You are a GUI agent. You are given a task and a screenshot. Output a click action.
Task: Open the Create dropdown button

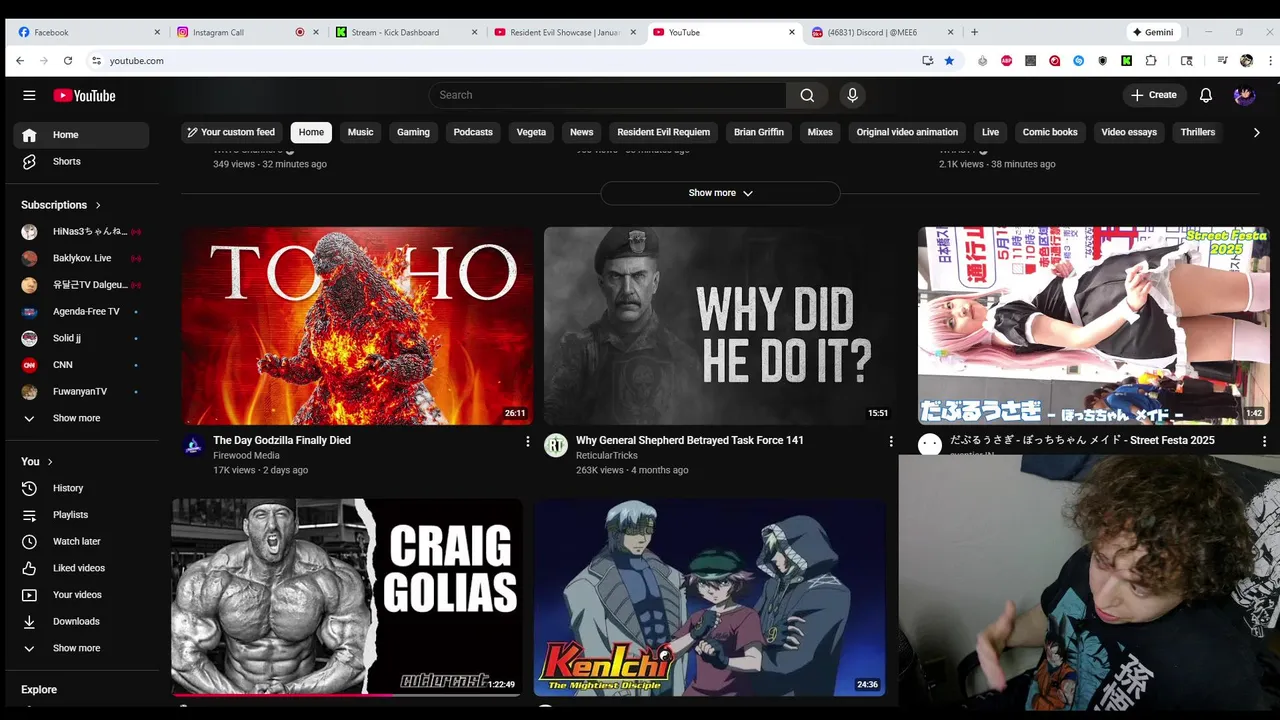pos(1154,95)
